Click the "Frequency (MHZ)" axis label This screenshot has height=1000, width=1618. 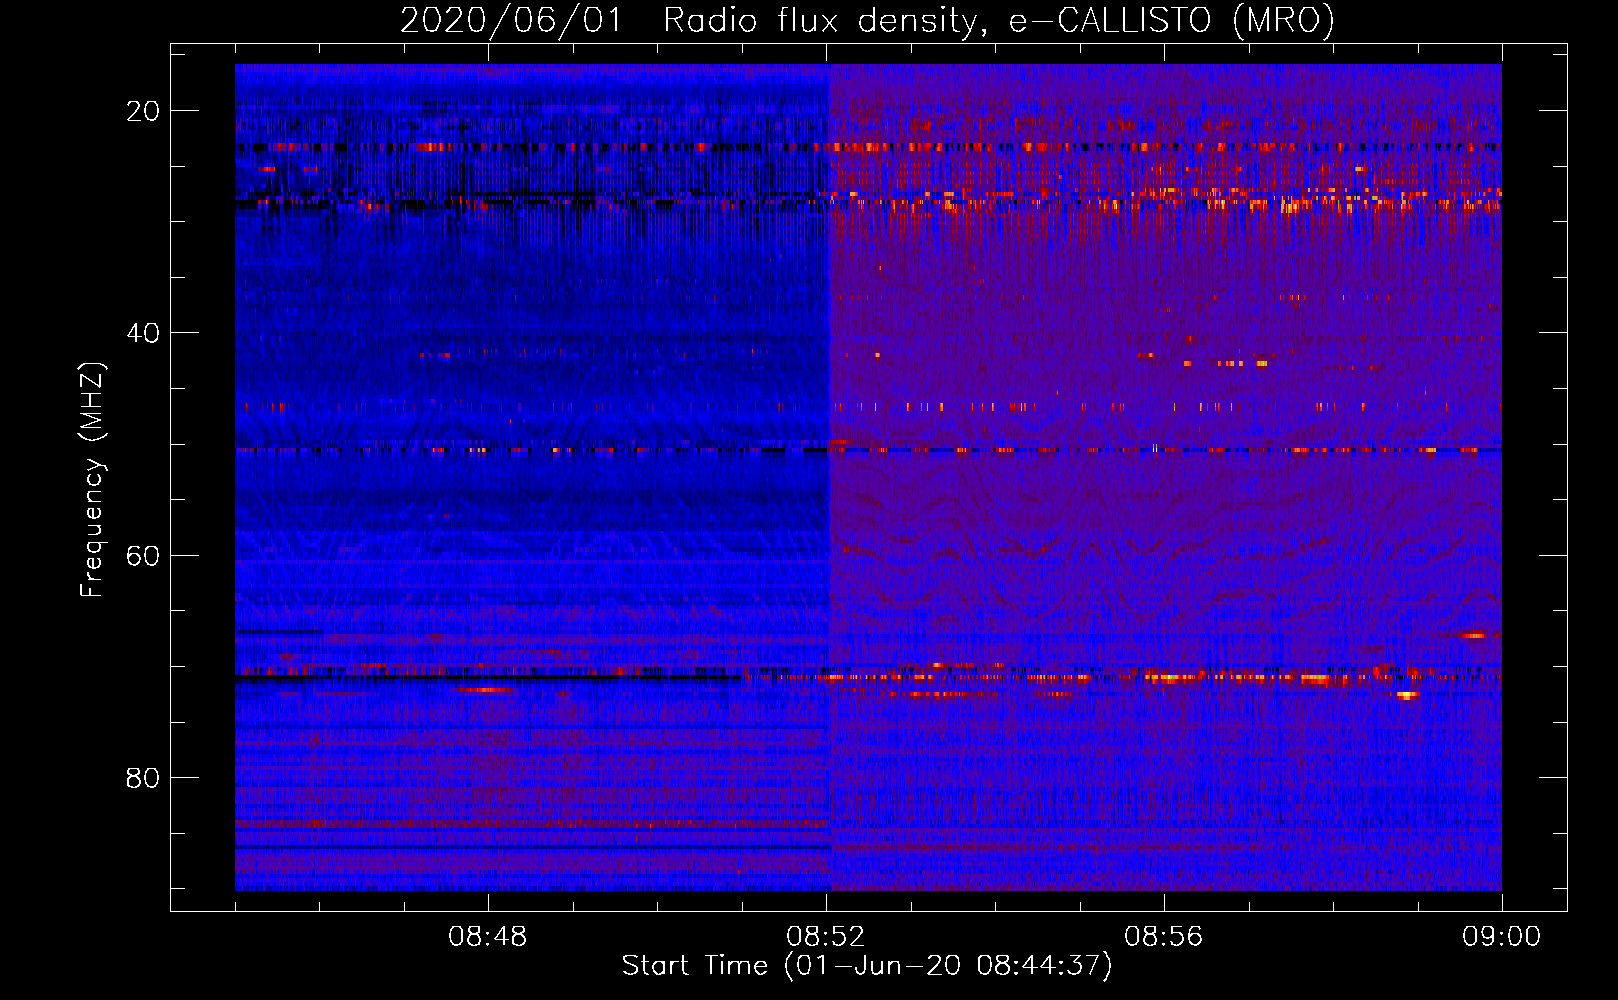pyautogui.click(x=91, y=480)
